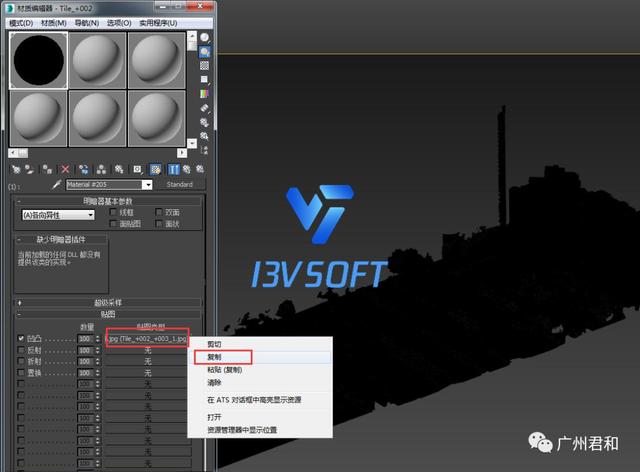
Task: Click the 无 map button for 折射
Action: pos(147,361)
